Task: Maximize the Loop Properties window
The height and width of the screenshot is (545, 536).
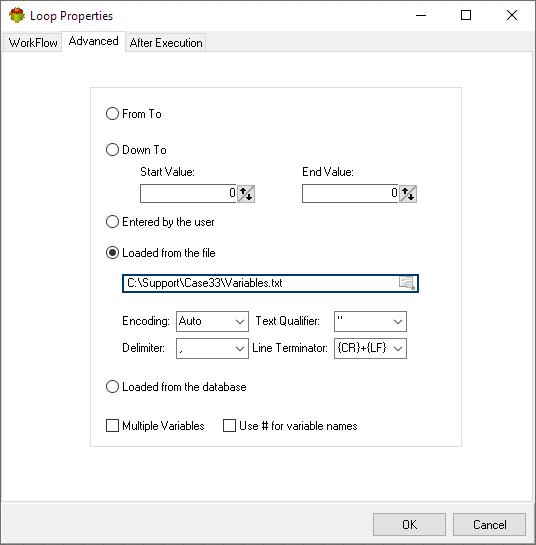Action: tap(466, 15)
